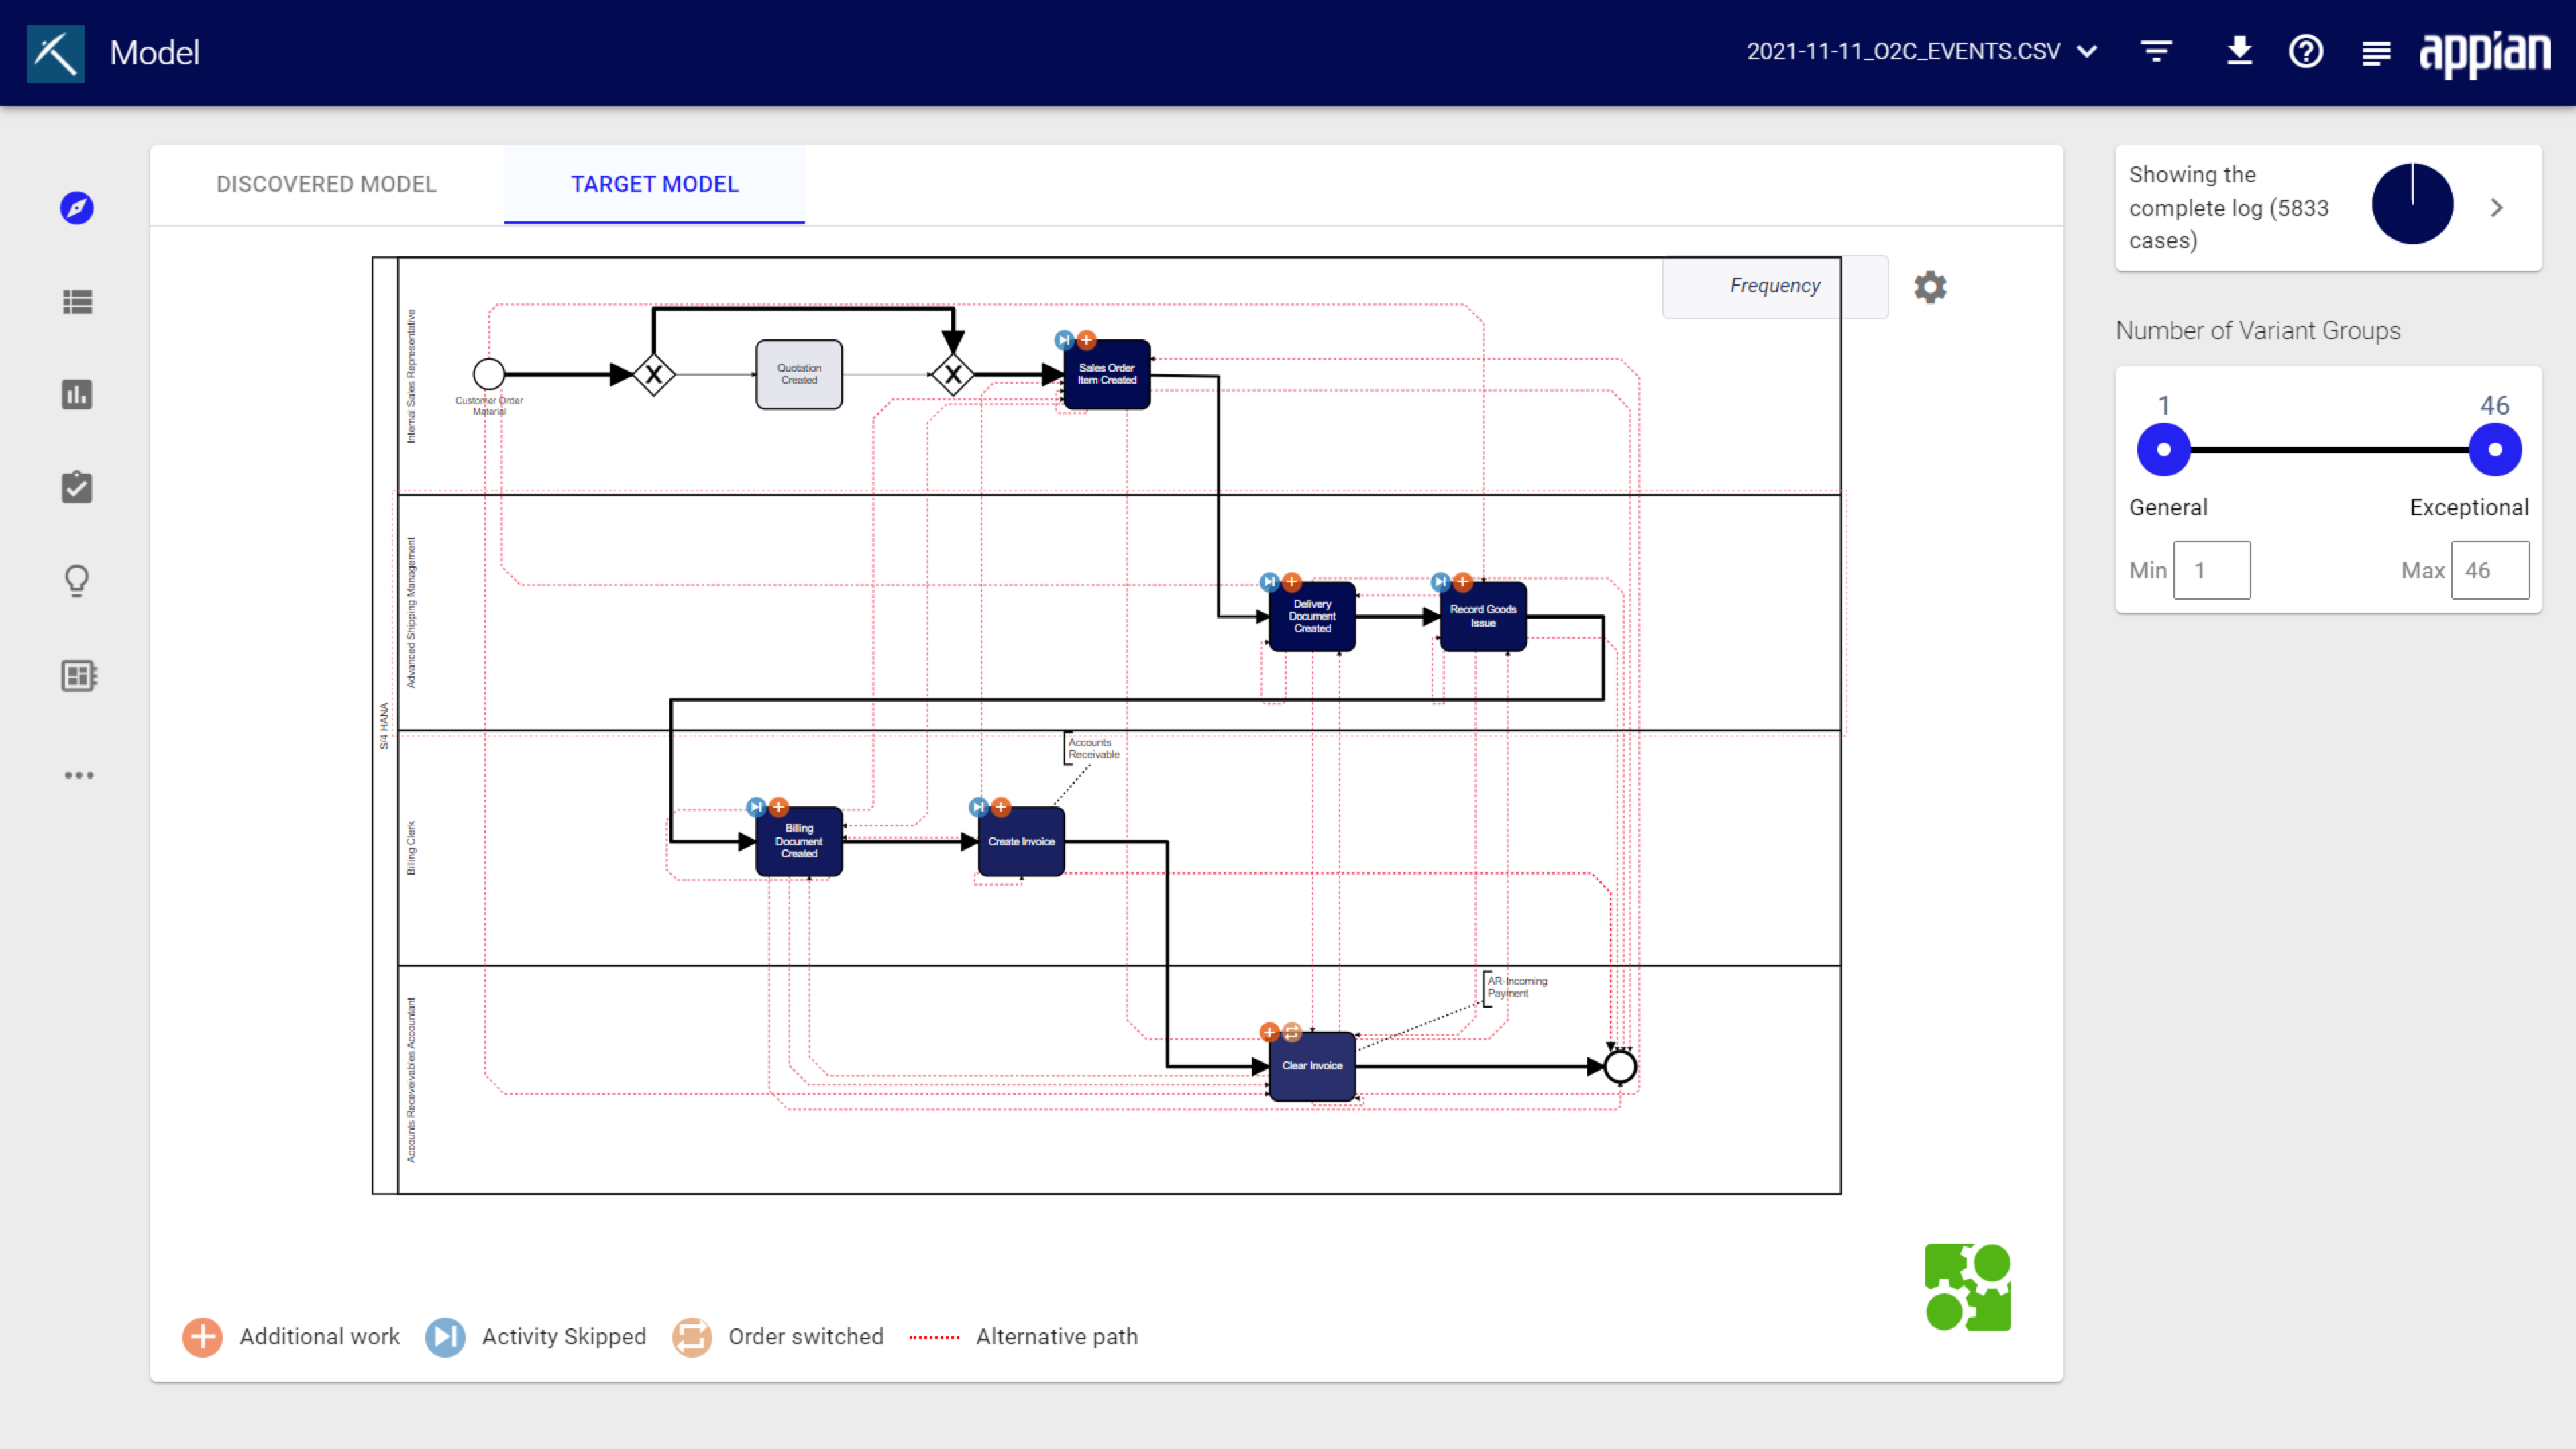This screenshot has width=2576, height=1449.
Task: Click the Appian brand logo
Action: [2484, 53]
